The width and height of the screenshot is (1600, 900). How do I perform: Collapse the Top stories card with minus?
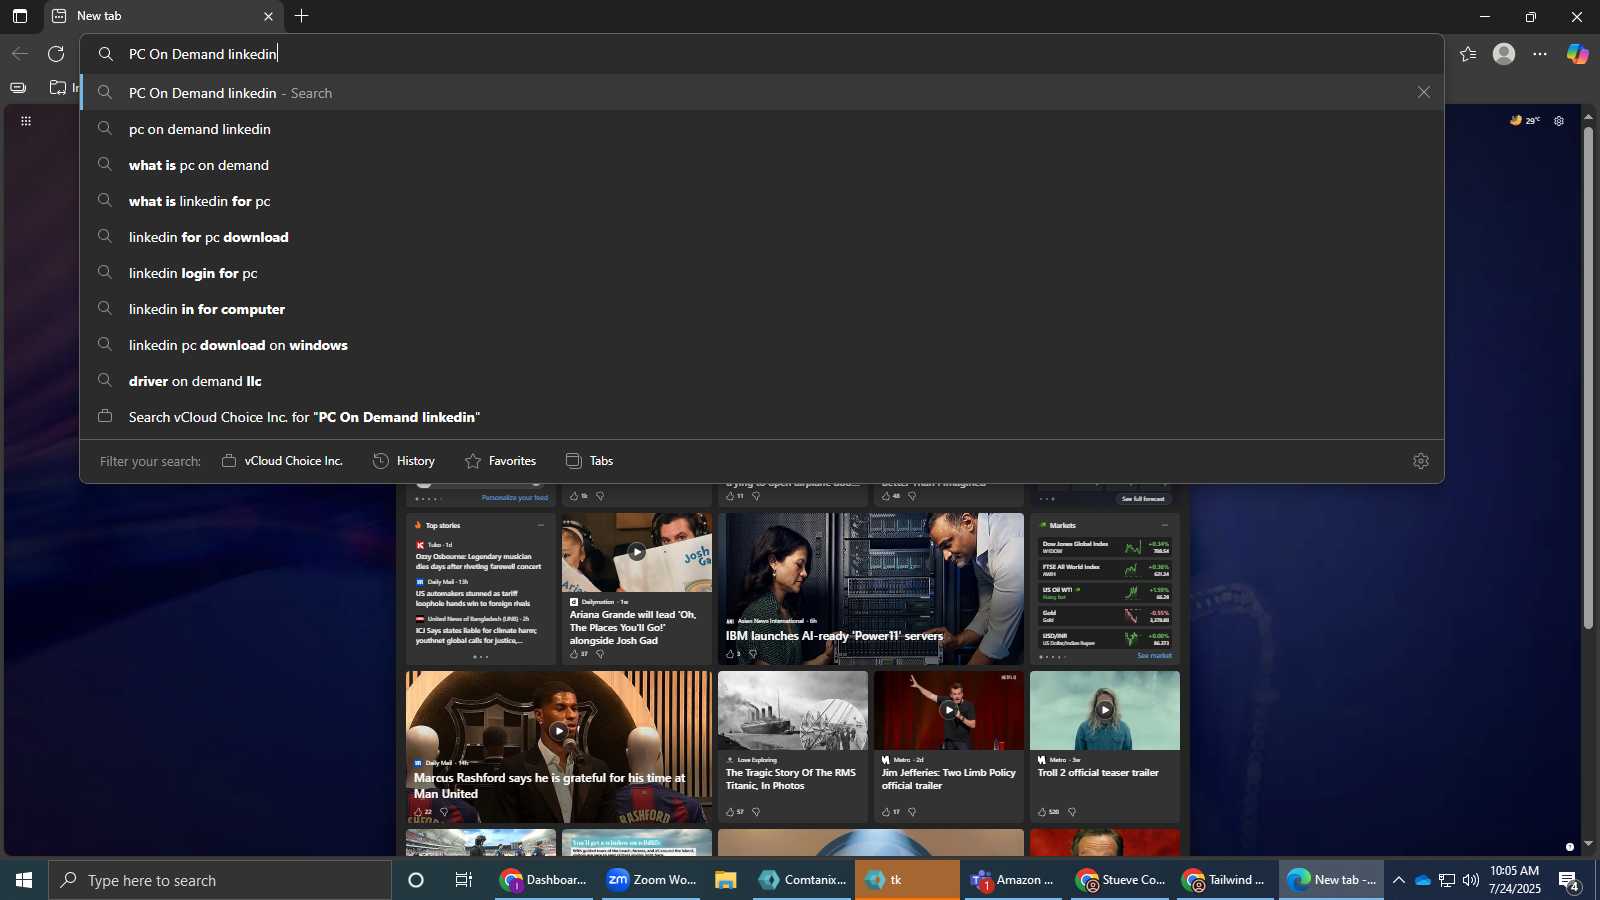pyautogui.click(x=541, y=525)
